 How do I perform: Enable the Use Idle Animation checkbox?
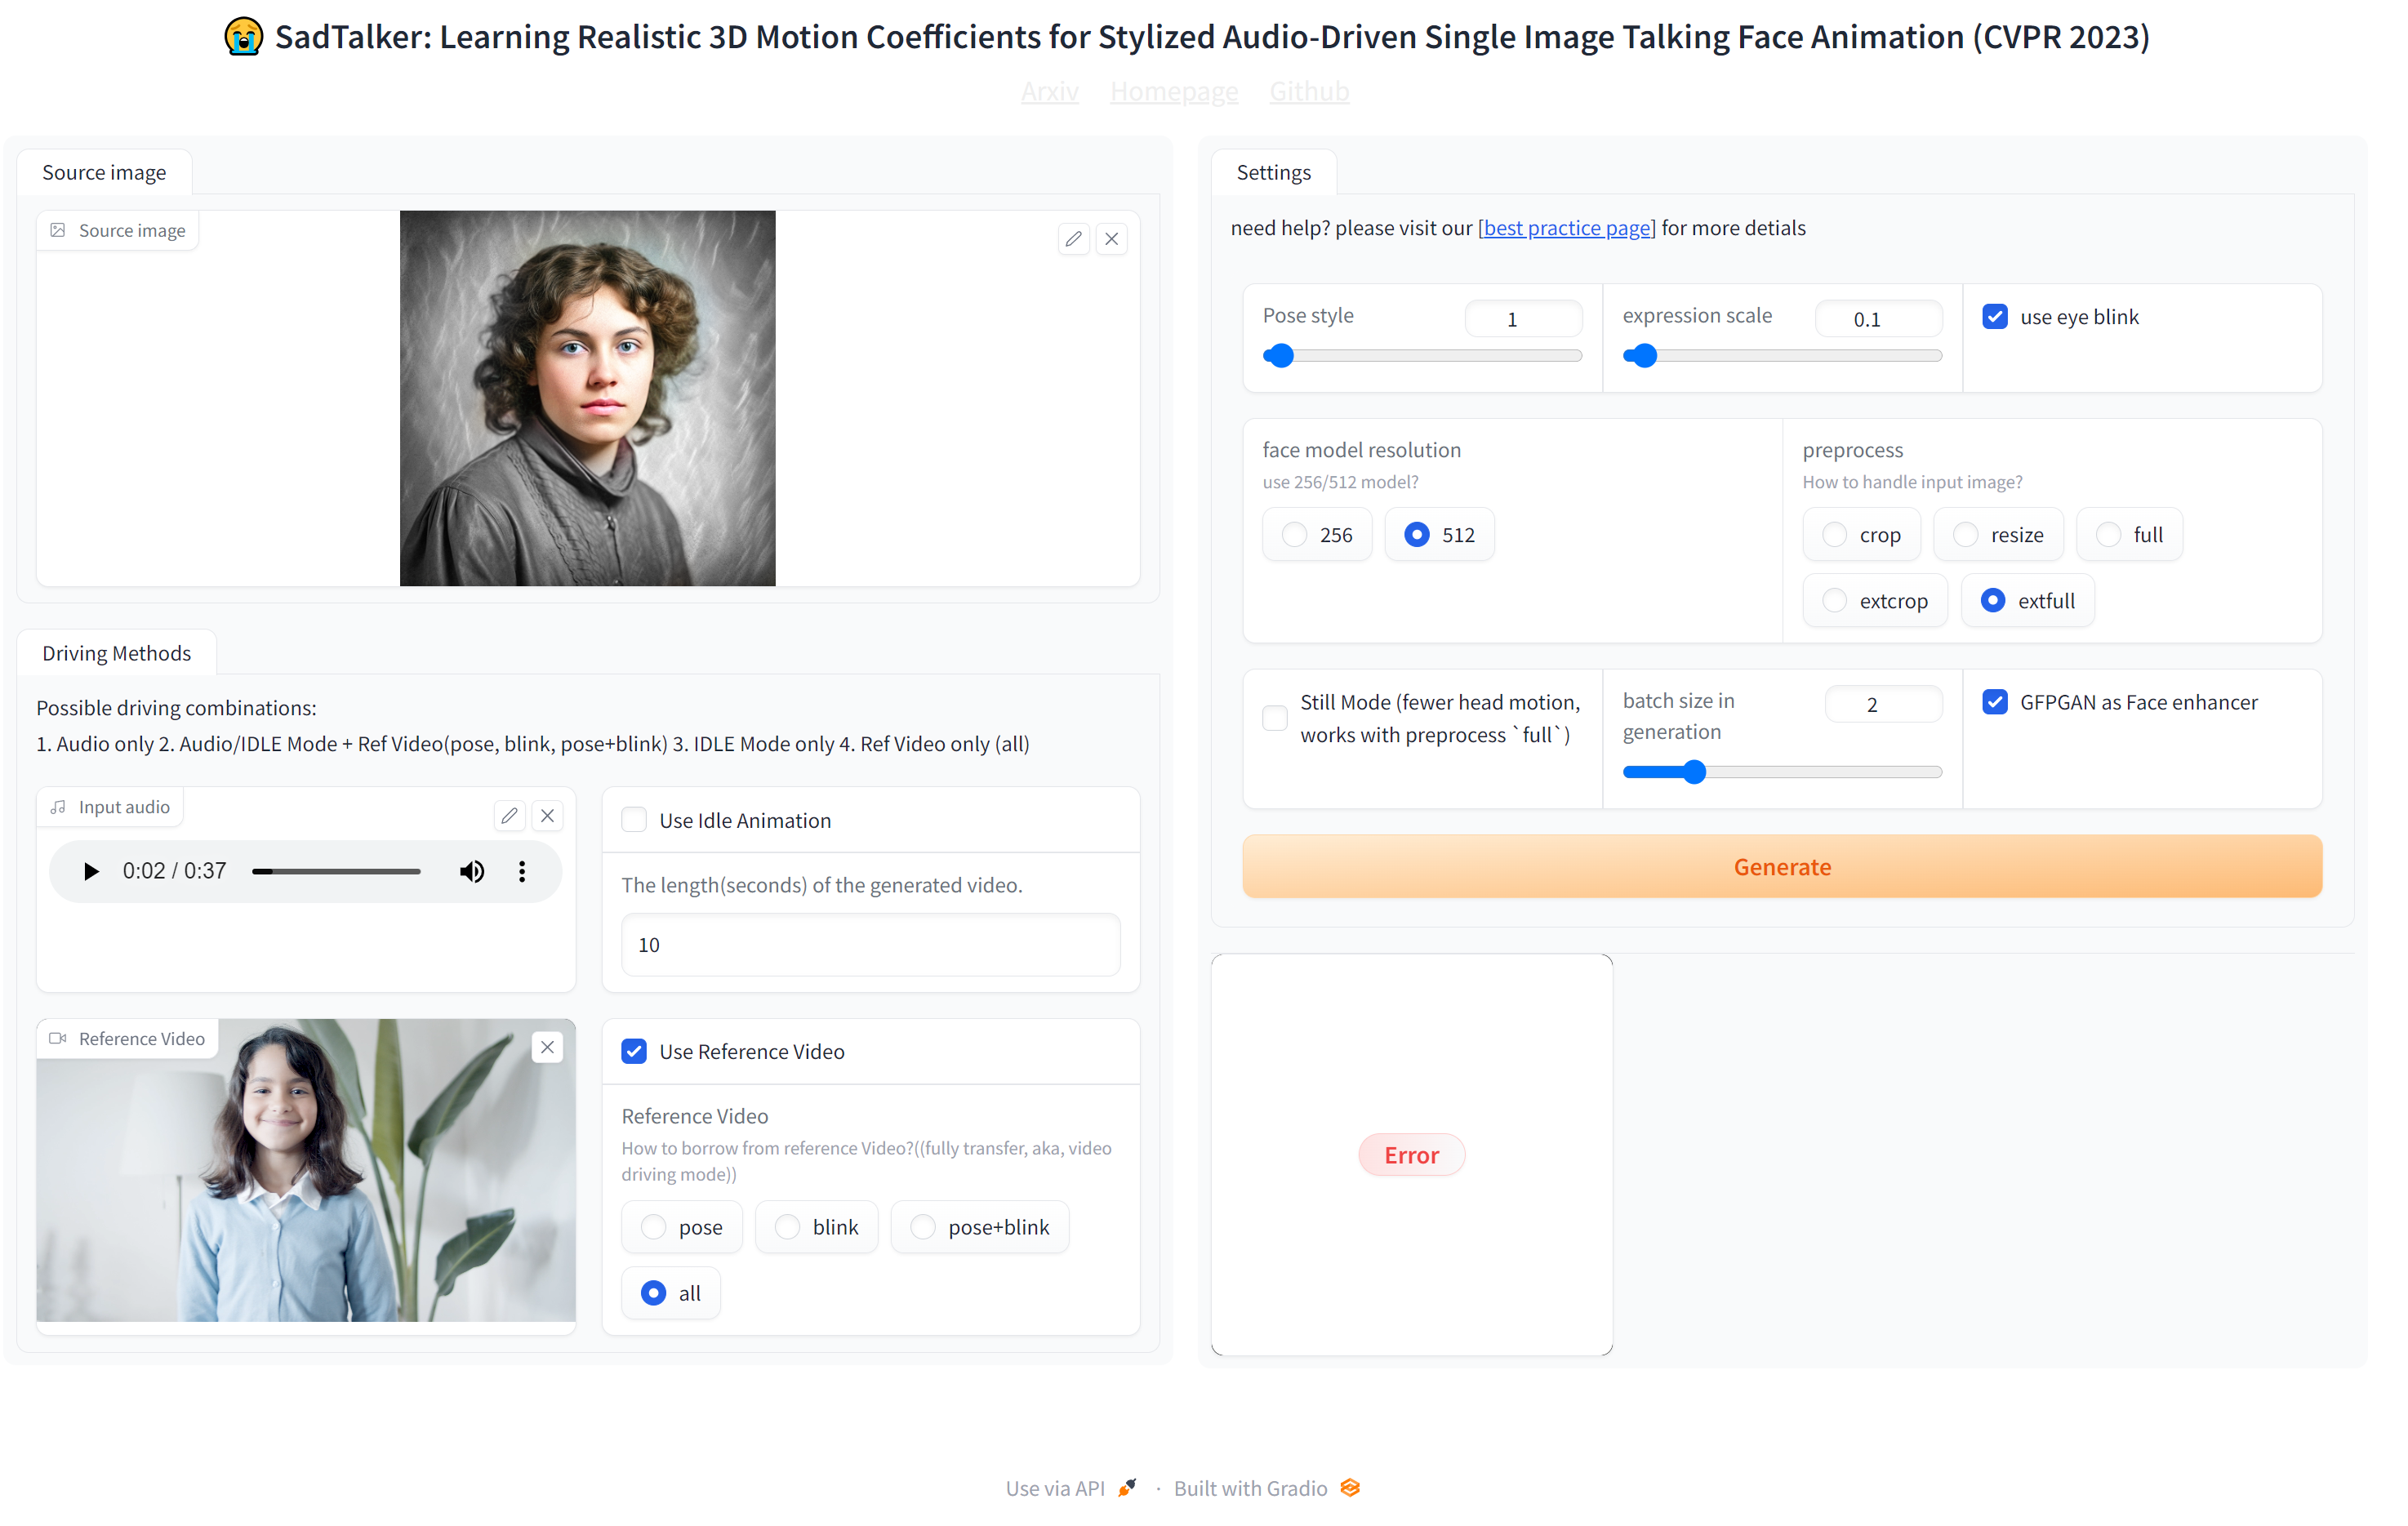(634, 820)
